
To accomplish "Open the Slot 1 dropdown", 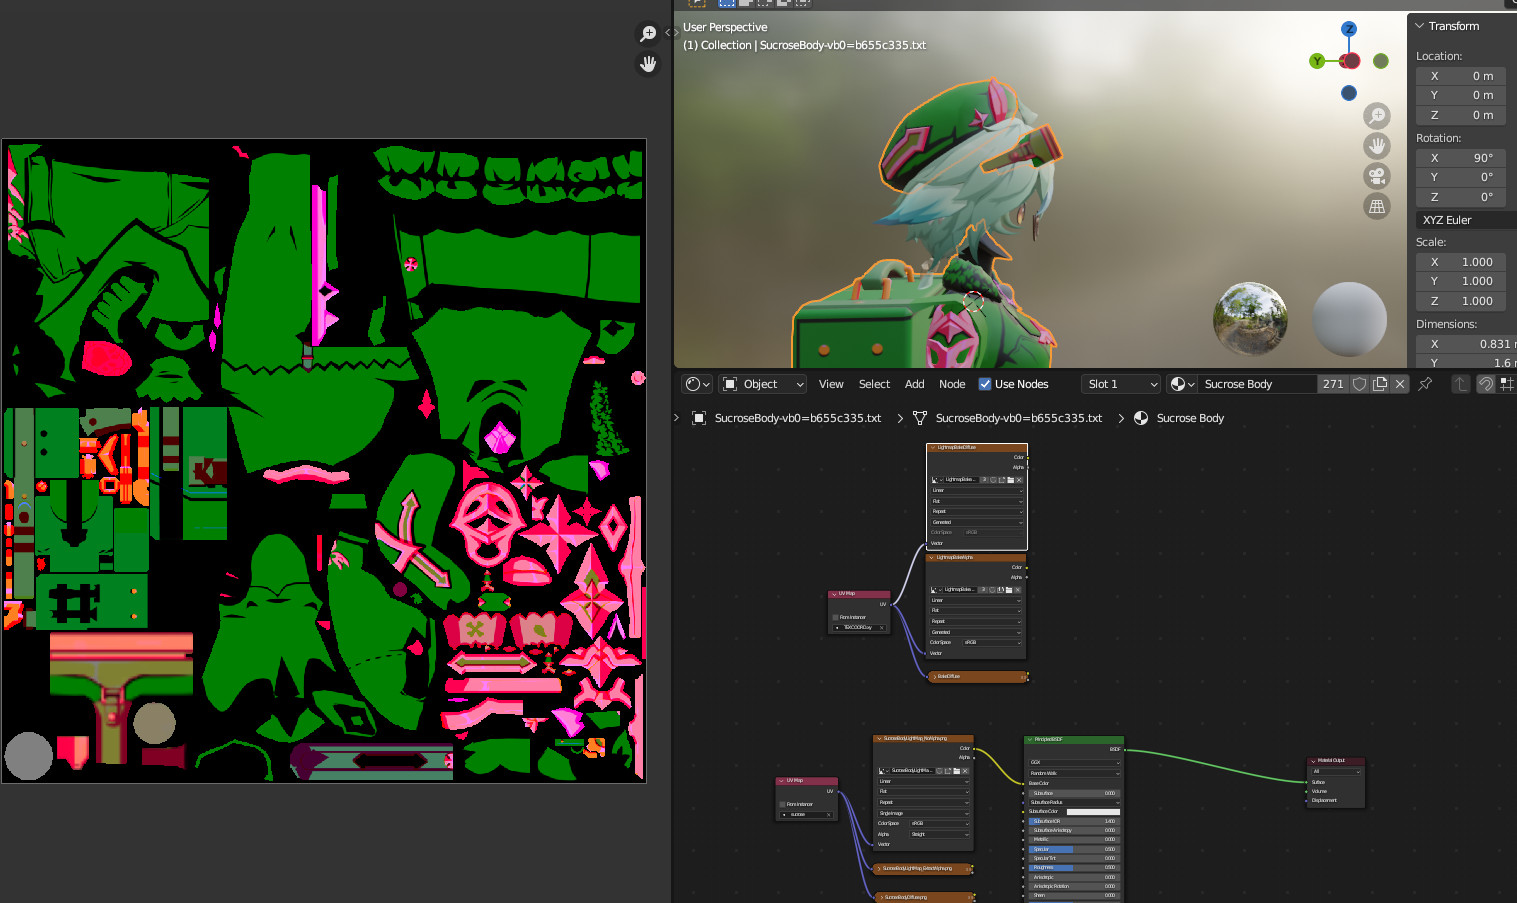I will pyautogui.click(x=1120, y=383).
